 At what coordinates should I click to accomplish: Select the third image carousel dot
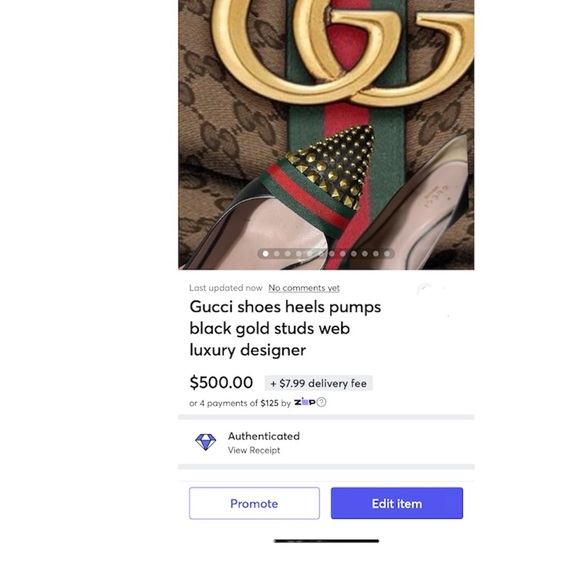[288, 254]
